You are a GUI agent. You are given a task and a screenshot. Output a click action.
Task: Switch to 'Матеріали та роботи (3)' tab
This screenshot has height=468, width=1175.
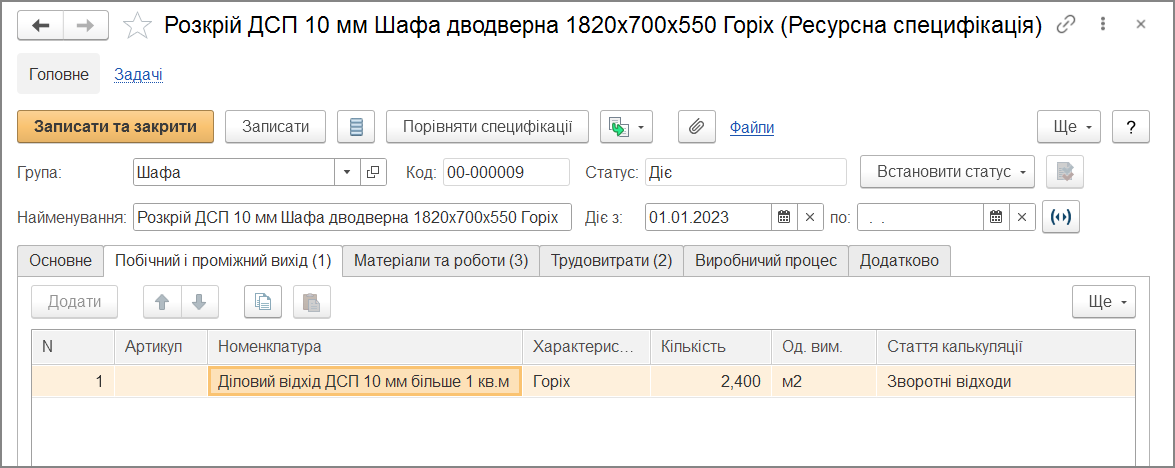click(x=440, y=261)
